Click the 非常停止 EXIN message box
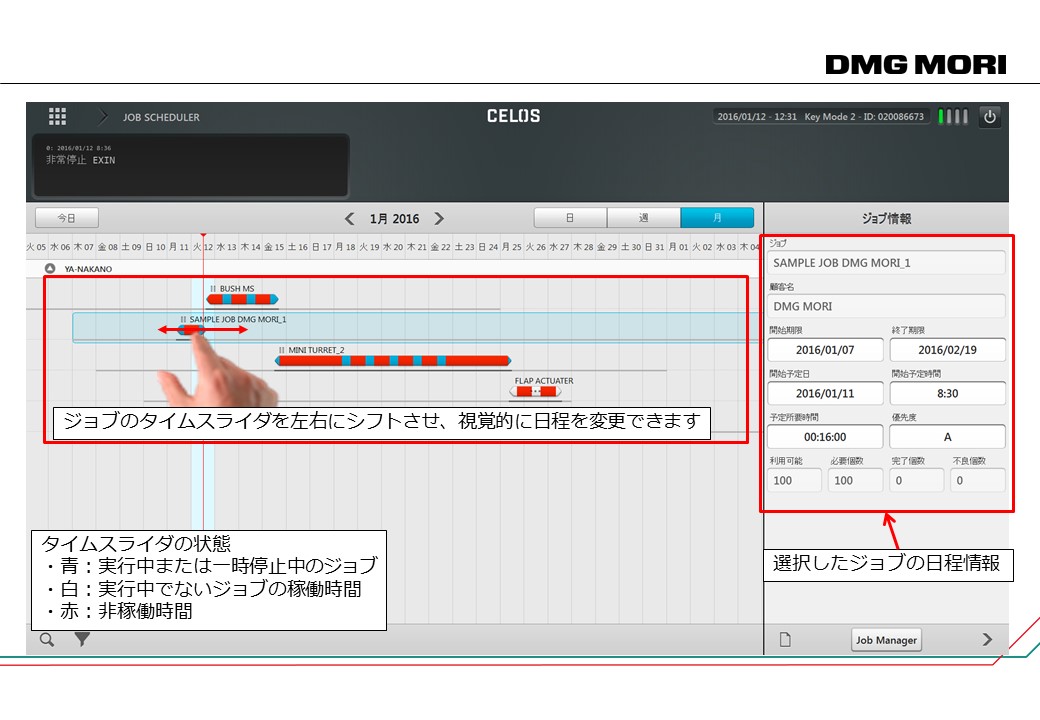Viewport: 1040px width, 720px height. tap(191, 165)
